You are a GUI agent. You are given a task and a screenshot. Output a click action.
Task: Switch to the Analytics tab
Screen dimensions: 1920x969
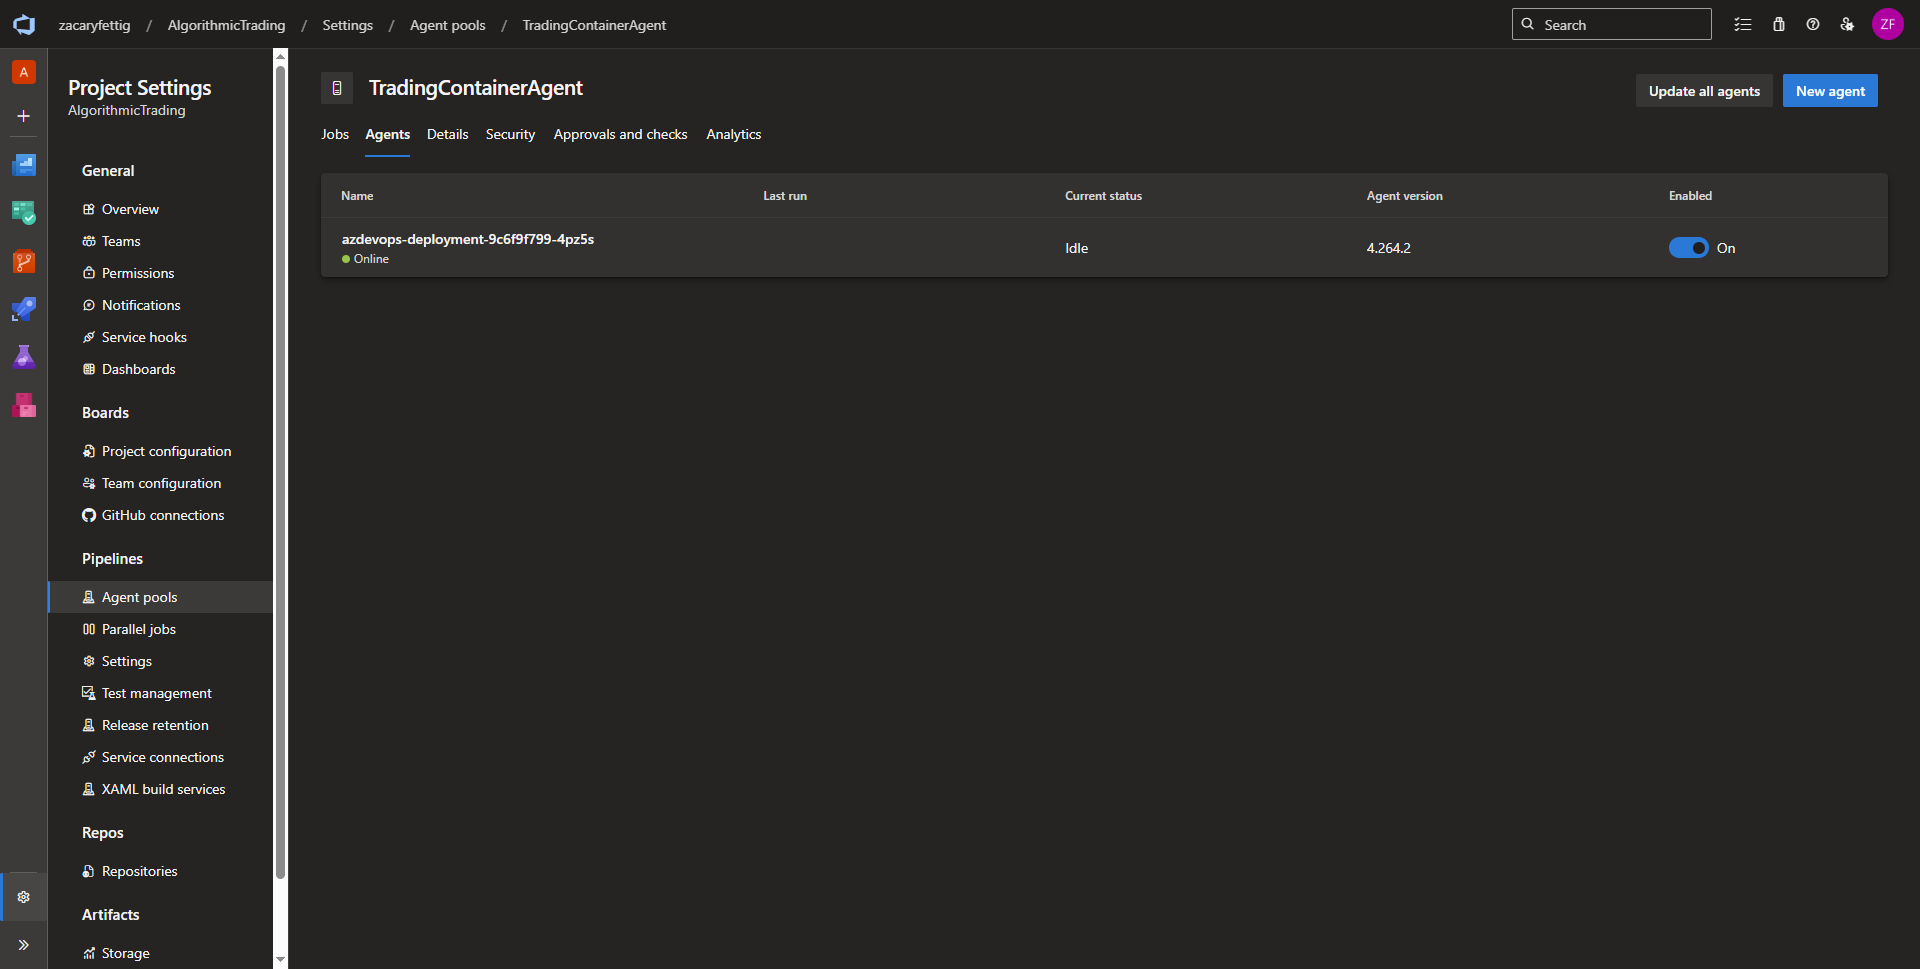point(733,135)
